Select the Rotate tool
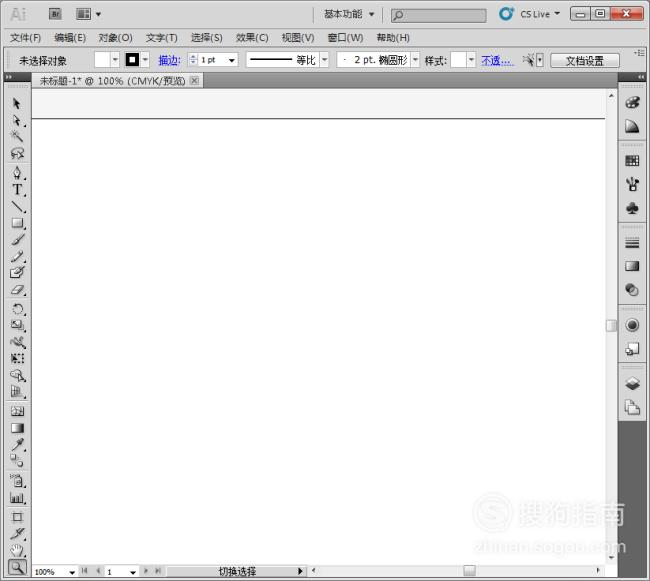 pyautogui.click(x=17, y=309)
